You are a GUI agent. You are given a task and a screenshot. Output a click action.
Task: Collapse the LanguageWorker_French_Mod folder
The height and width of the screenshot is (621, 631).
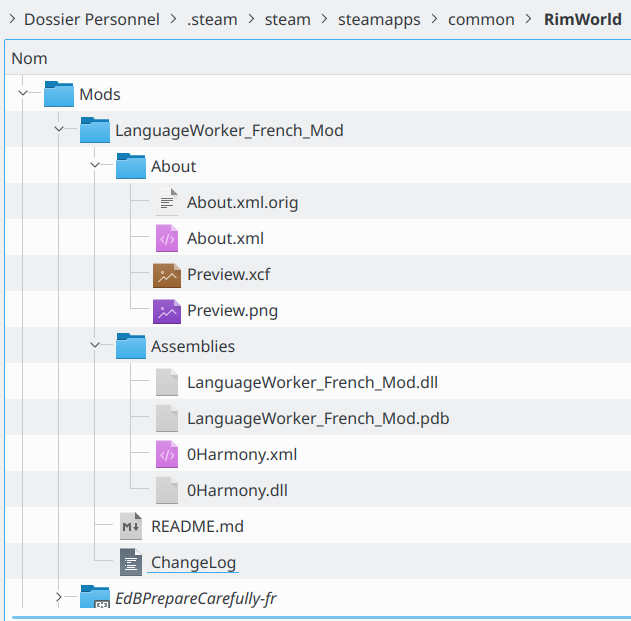(59, 129)
